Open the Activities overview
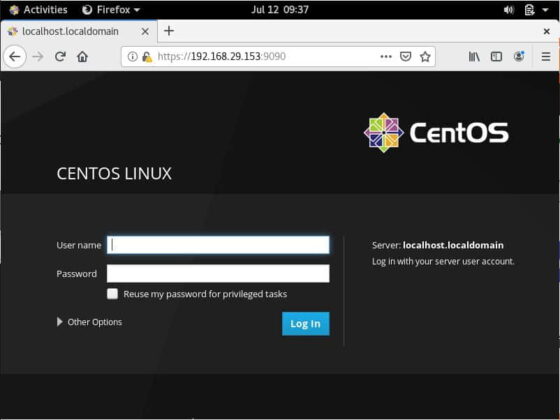This screenshot has width=560, height=420. [39, 10]
